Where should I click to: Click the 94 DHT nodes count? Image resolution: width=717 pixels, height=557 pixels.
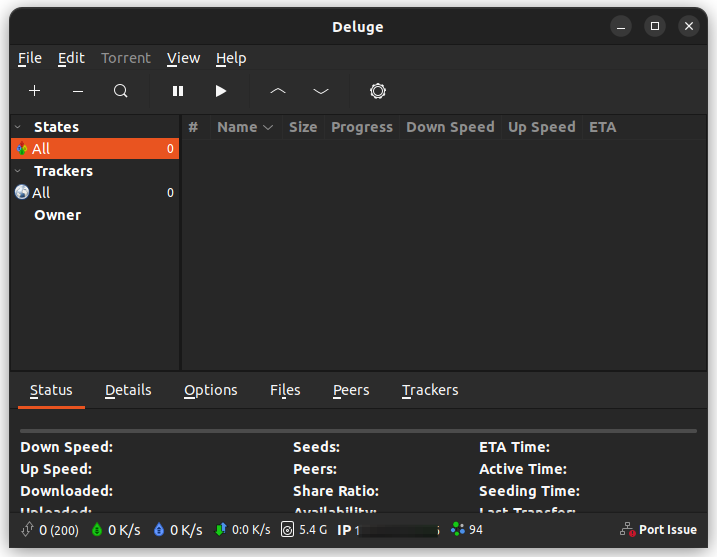[476, 530]
